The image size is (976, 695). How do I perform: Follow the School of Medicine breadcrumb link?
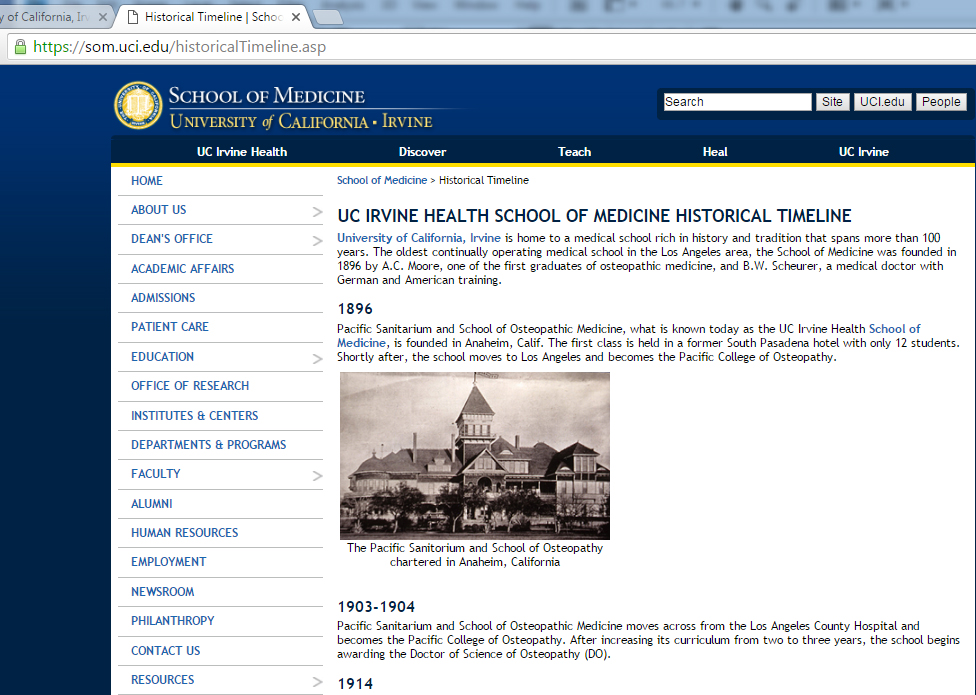point(381,180)
